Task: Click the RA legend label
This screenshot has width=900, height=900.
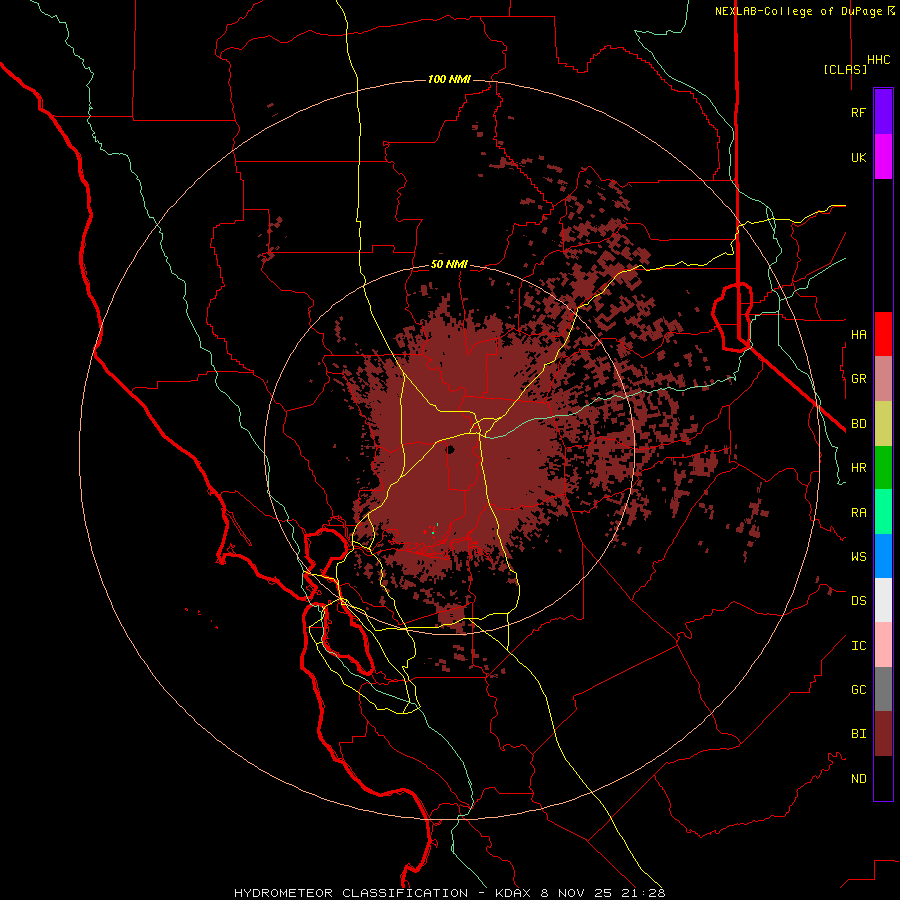Action: [858, 512]
